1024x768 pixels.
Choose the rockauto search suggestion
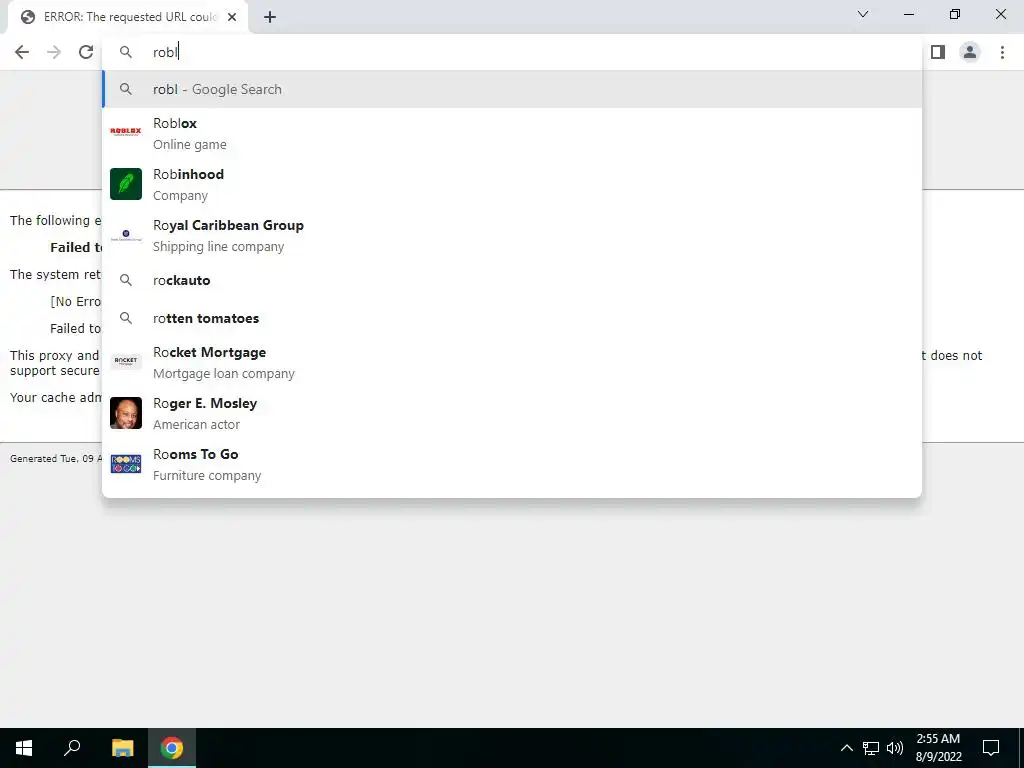pyautogui.click(x=512, y=280)
